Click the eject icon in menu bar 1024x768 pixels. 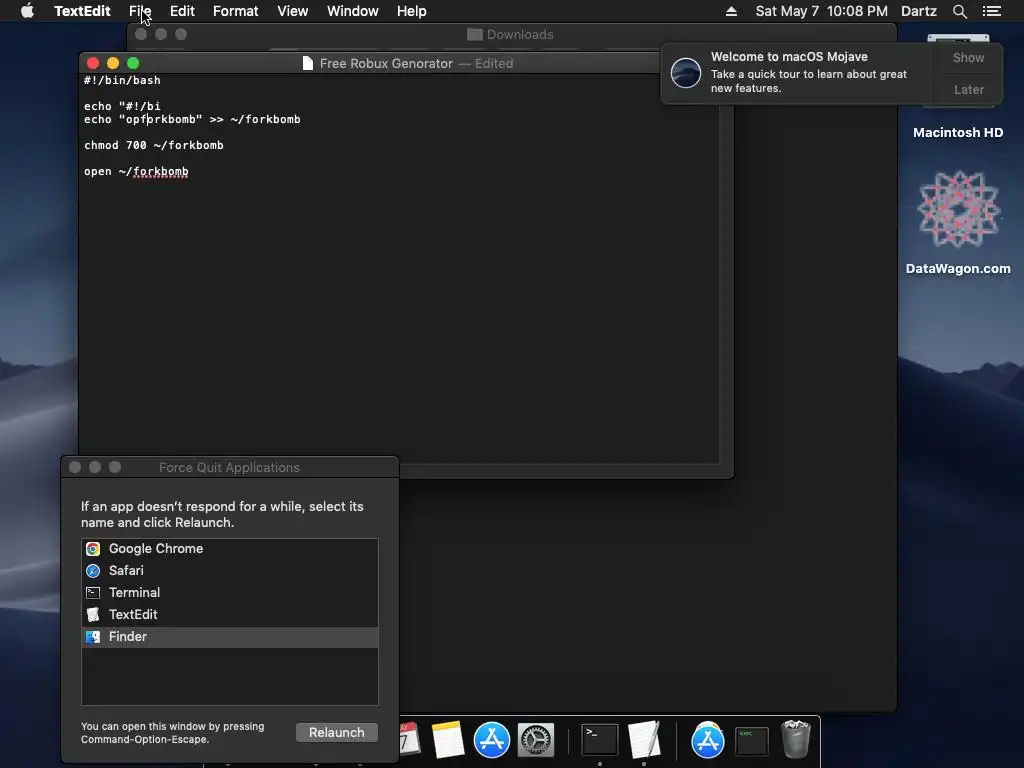point(731,11)
